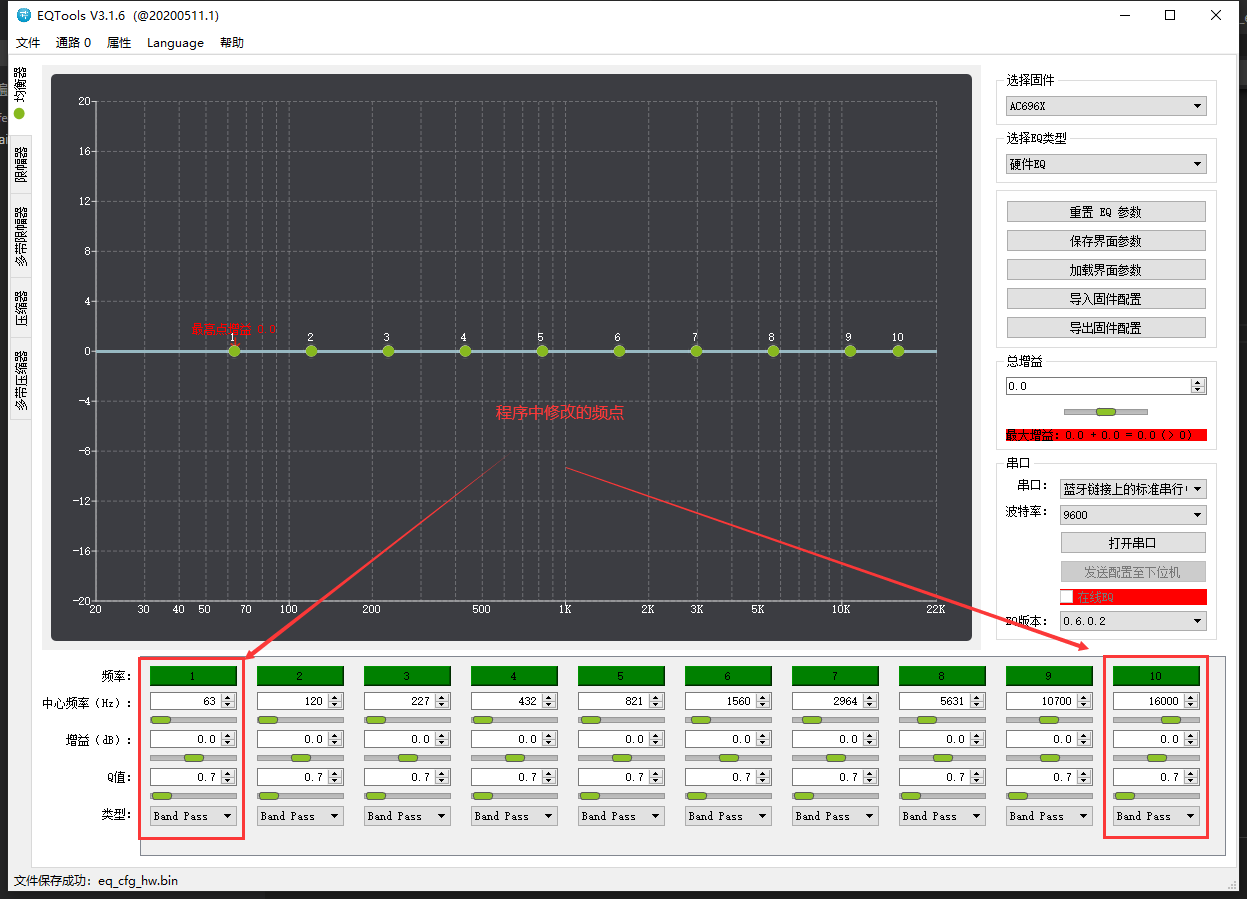
Task: Open the Language menu
Action: click(x=175, y=43)
